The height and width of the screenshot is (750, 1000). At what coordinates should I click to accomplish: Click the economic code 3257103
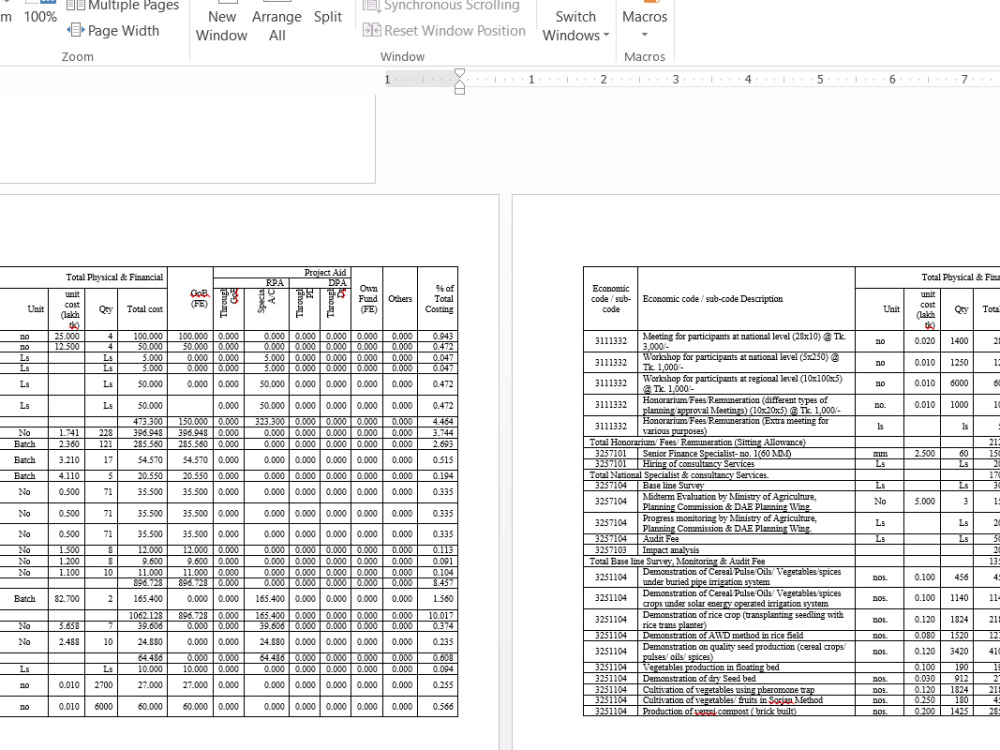click(x=610, y=550)
